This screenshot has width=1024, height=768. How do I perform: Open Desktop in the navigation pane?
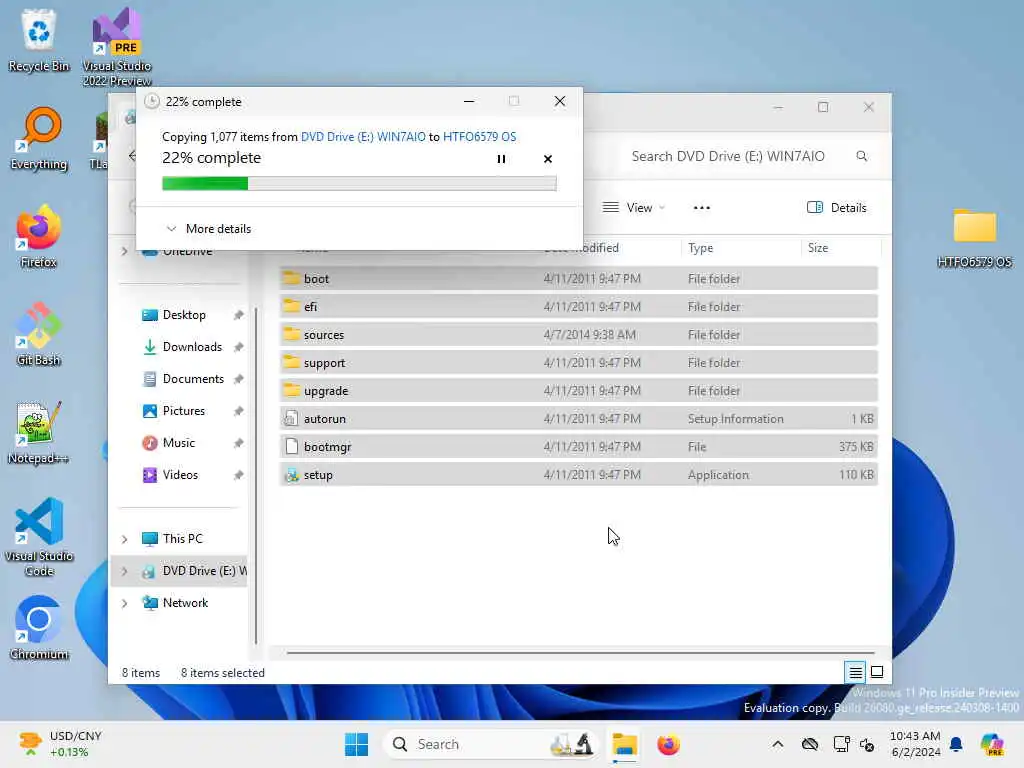pos(184,315)
